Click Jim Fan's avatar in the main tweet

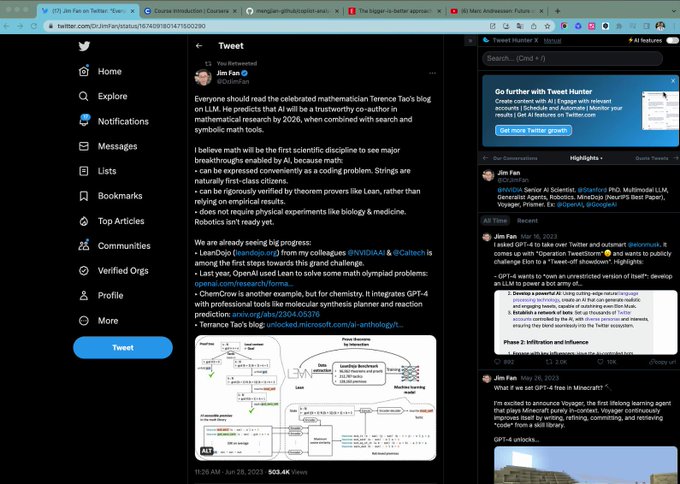pos(203,77)
